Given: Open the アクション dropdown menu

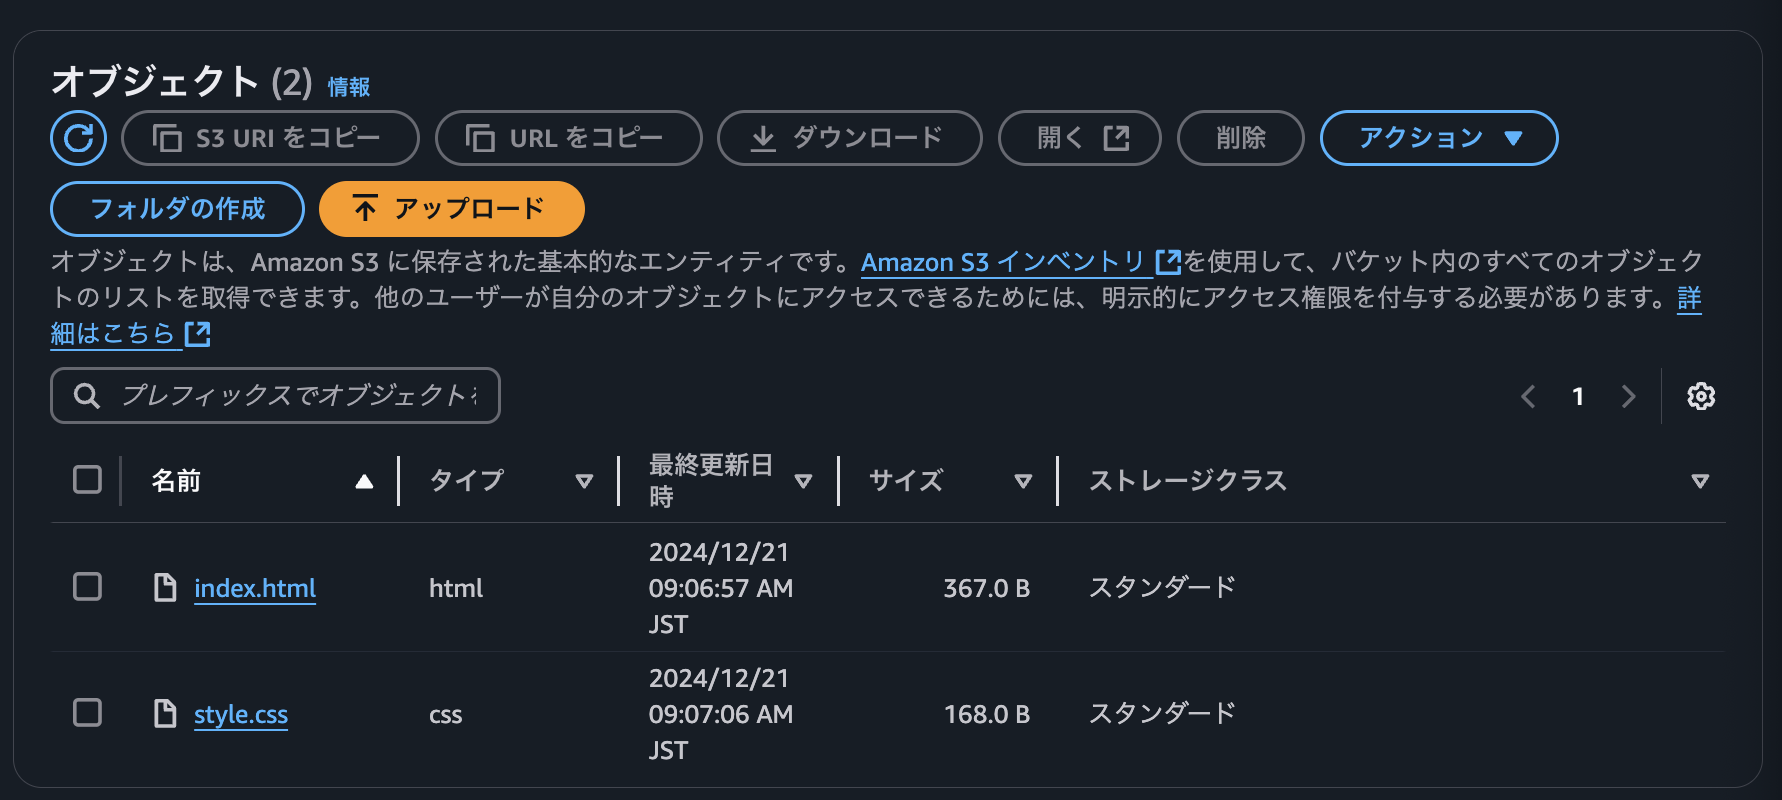Looking at the screenshot, I should click(x=1438, y=138).
